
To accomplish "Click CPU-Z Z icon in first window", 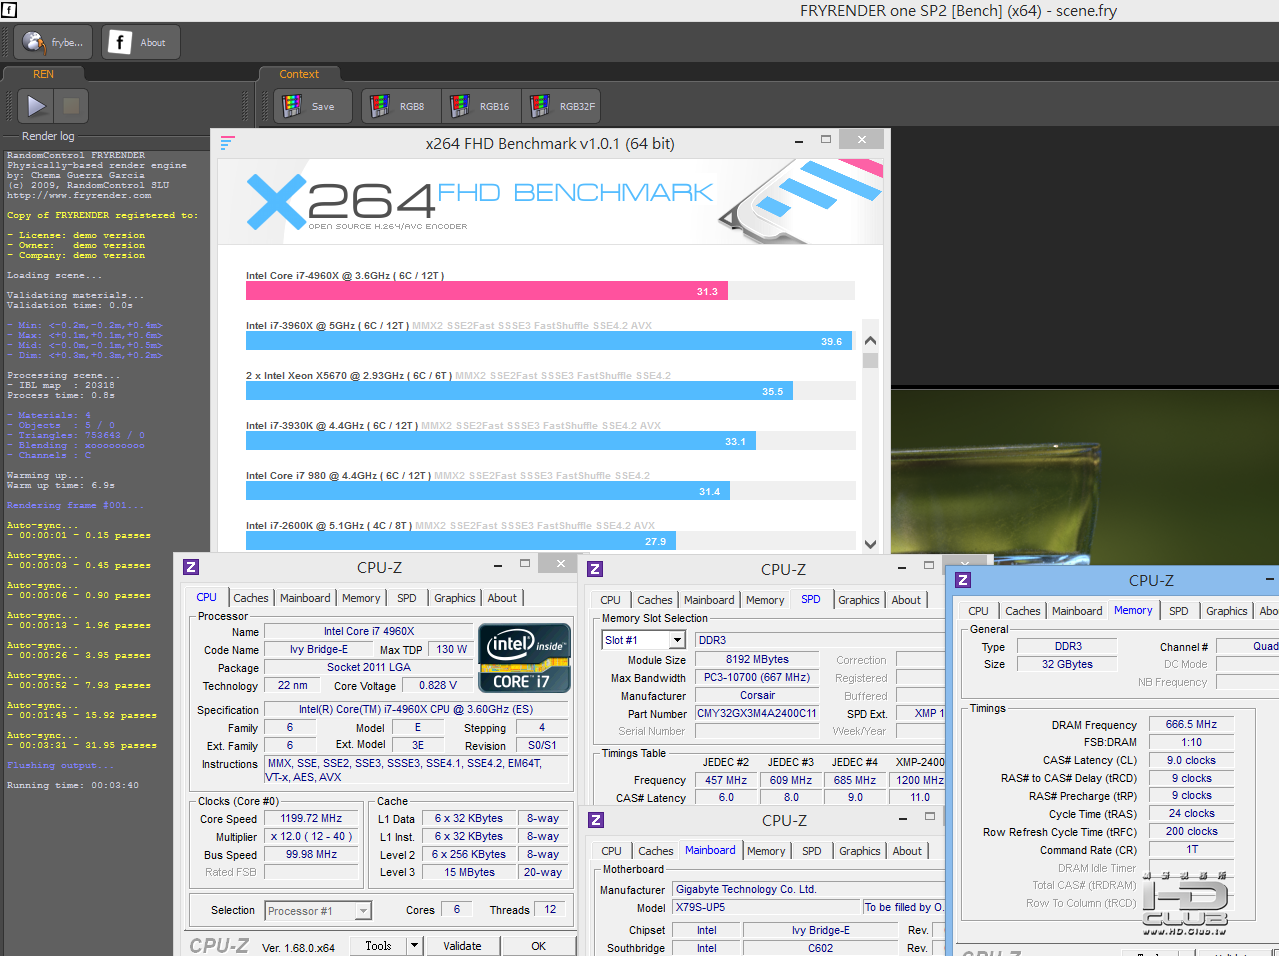I will pos(191,567).
